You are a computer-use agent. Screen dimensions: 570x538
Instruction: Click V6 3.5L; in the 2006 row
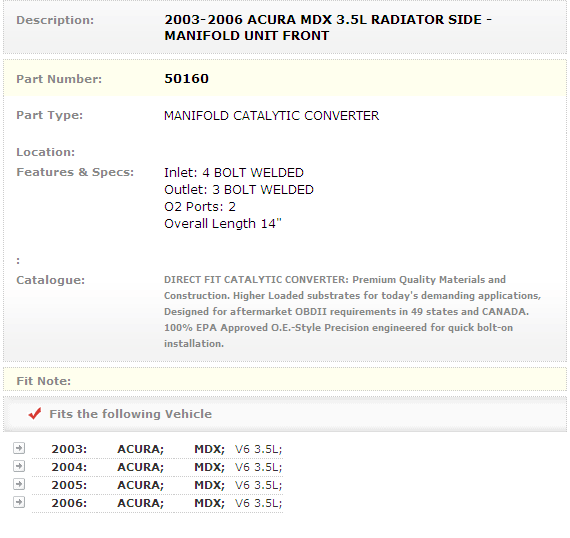258,503
